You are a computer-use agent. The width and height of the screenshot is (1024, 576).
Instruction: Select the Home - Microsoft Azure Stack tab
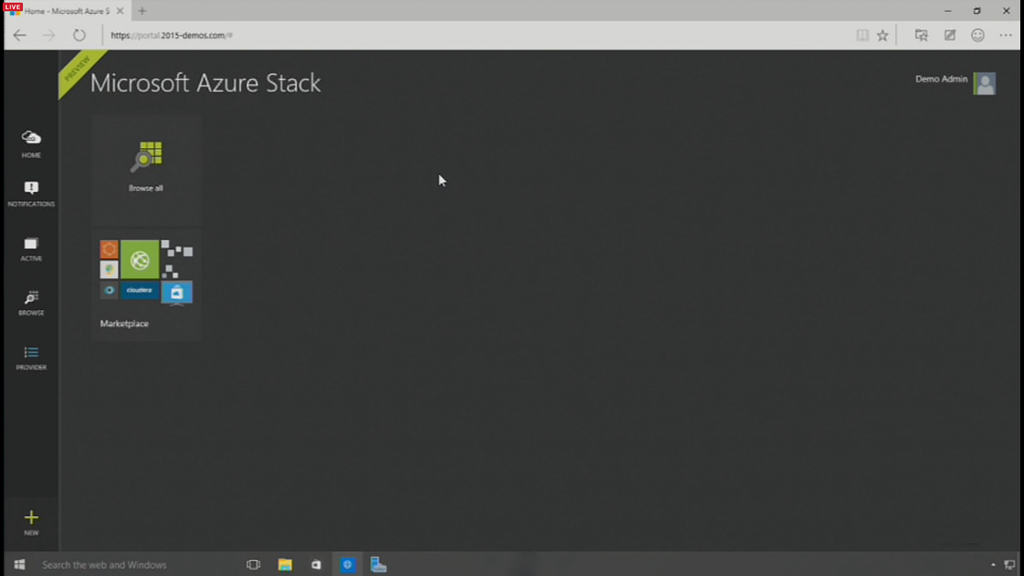(x=65, y=11)
